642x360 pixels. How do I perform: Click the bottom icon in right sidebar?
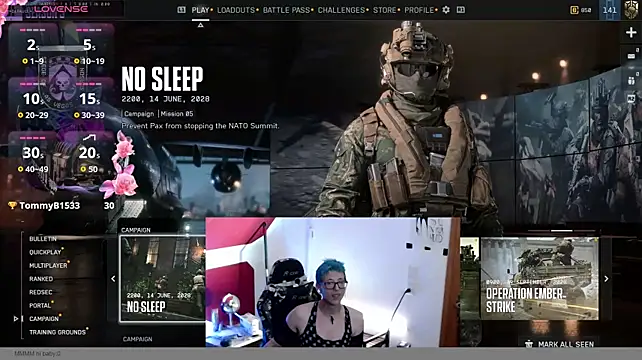coord(631,99)
